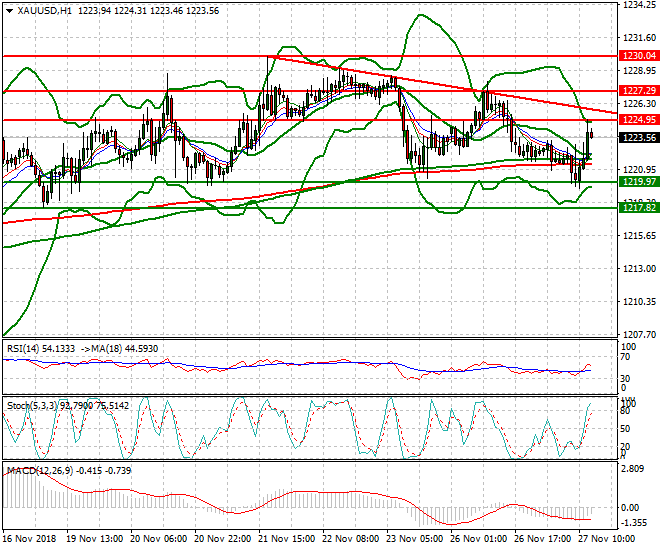Screen dimensions: 660x550
Task: Click the 1231.60 price scale value
Action: pos(639,38)
